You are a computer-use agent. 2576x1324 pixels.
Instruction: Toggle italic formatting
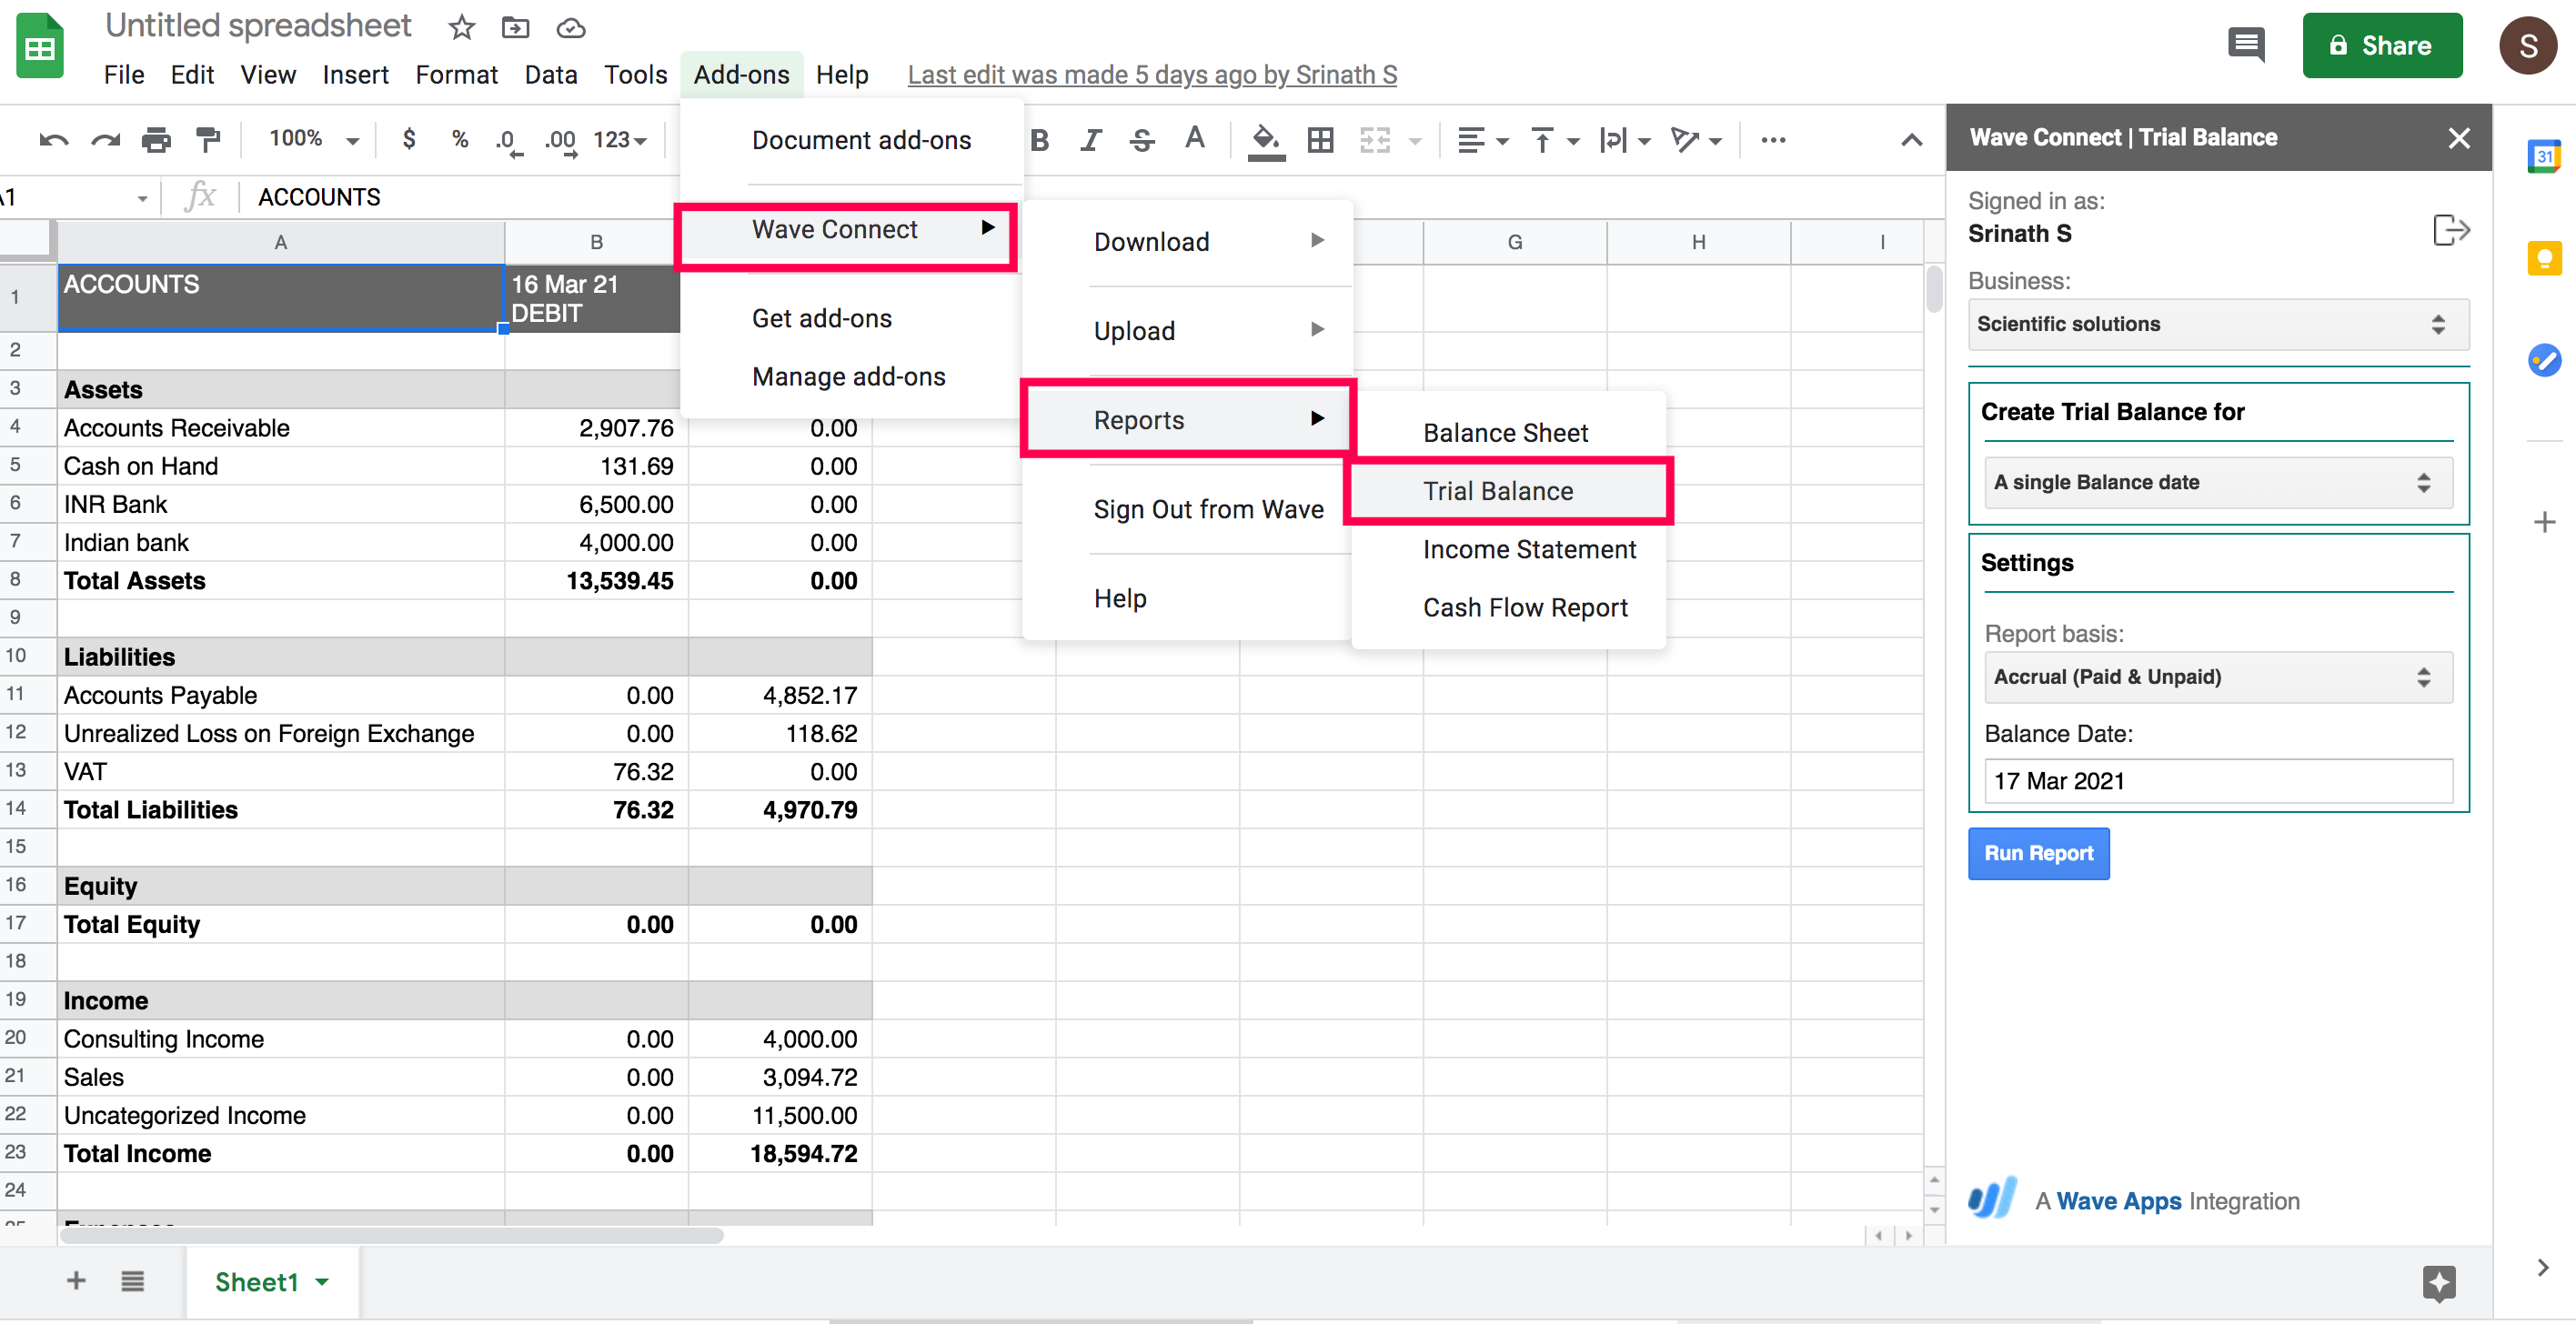(x=1090, y=140)
